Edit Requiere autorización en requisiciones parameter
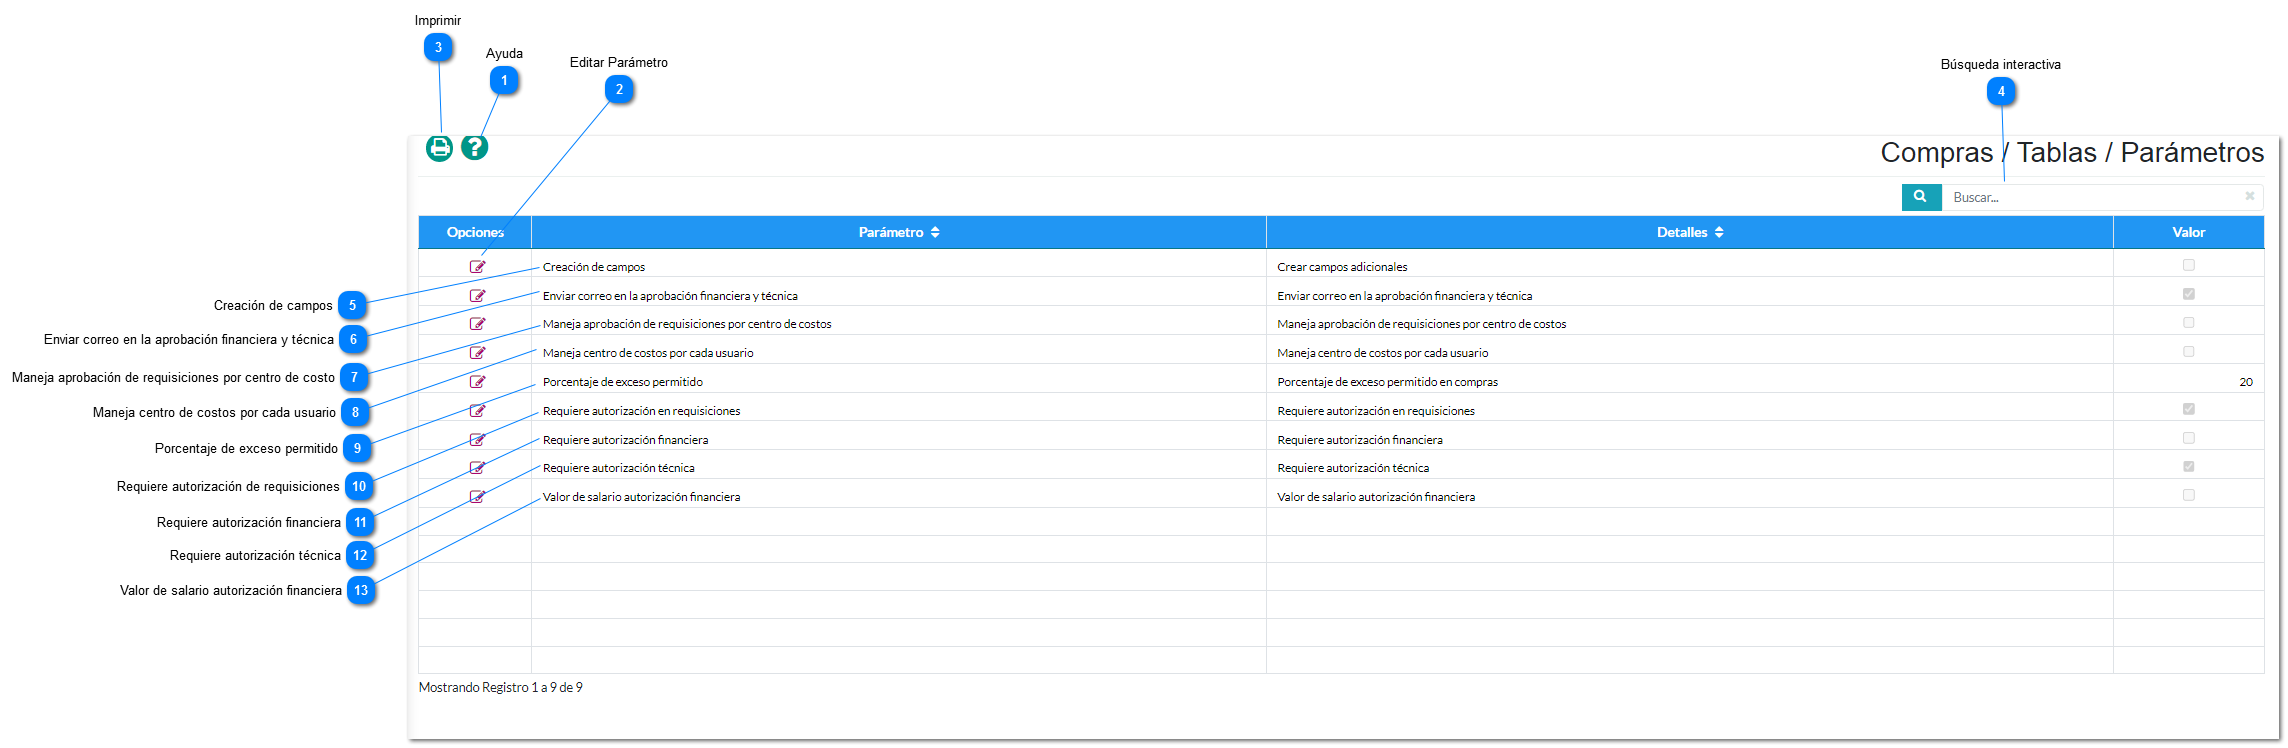Screen dimensions: 2288x748 [x=478, y=411]
